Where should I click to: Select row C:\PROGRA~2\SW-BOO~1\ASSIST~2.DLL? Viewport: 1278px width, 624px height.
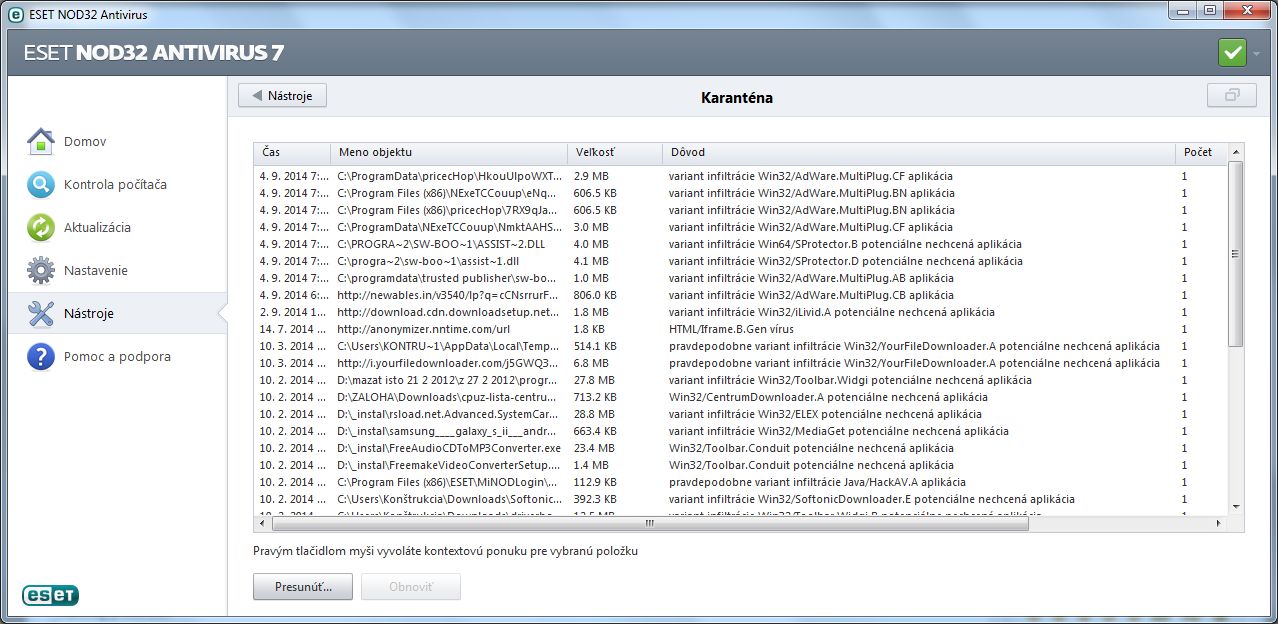(x=741, y=244)
